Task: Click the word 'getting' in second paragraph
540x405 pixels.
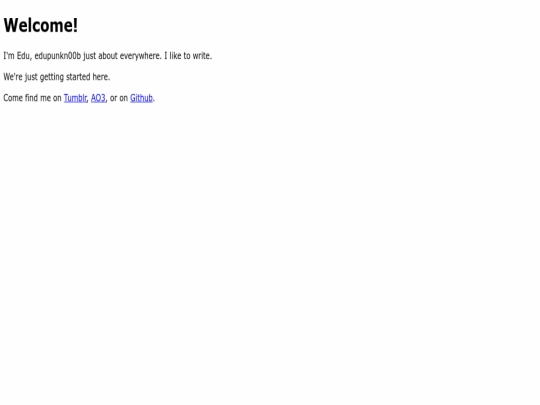Action: coord(52,77)
